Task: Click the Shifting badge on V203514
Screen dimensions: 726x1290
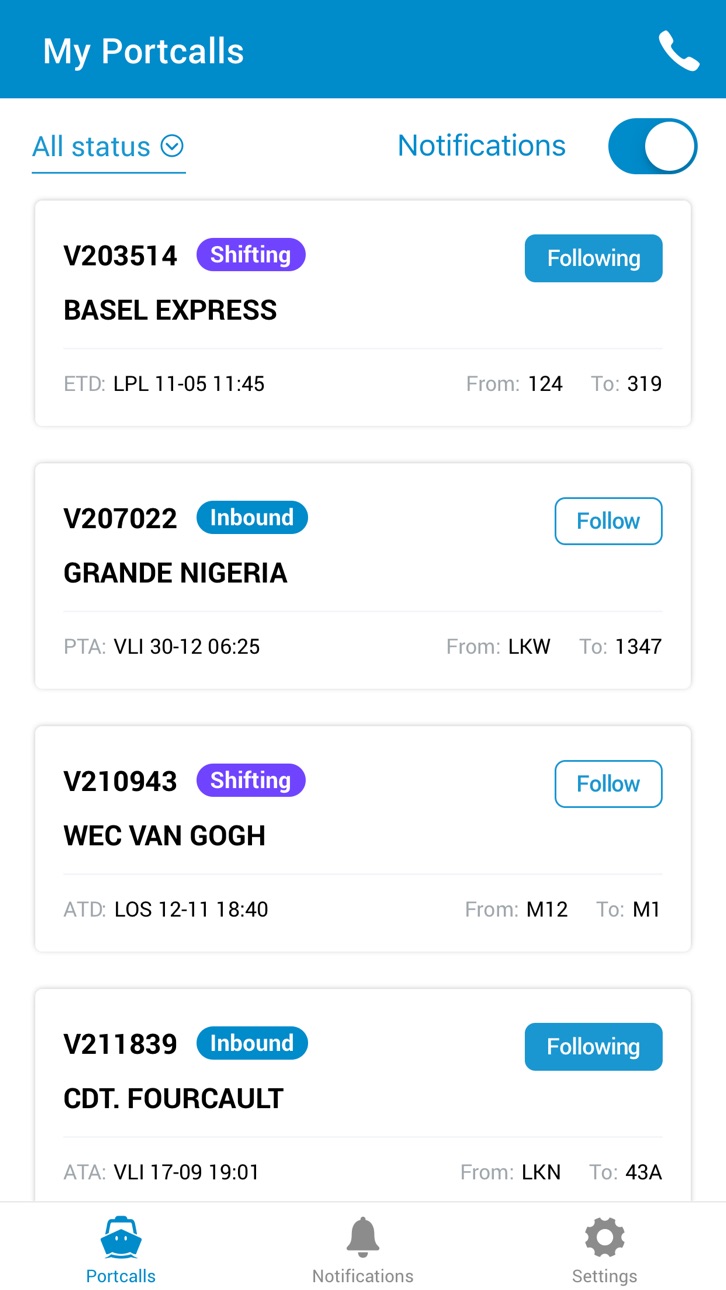Action: coord(251,255)
